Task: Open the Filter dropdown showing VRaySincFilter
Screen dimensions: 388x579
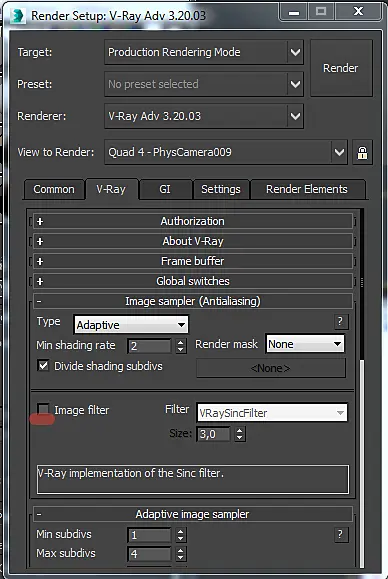Action: [272, 413]
